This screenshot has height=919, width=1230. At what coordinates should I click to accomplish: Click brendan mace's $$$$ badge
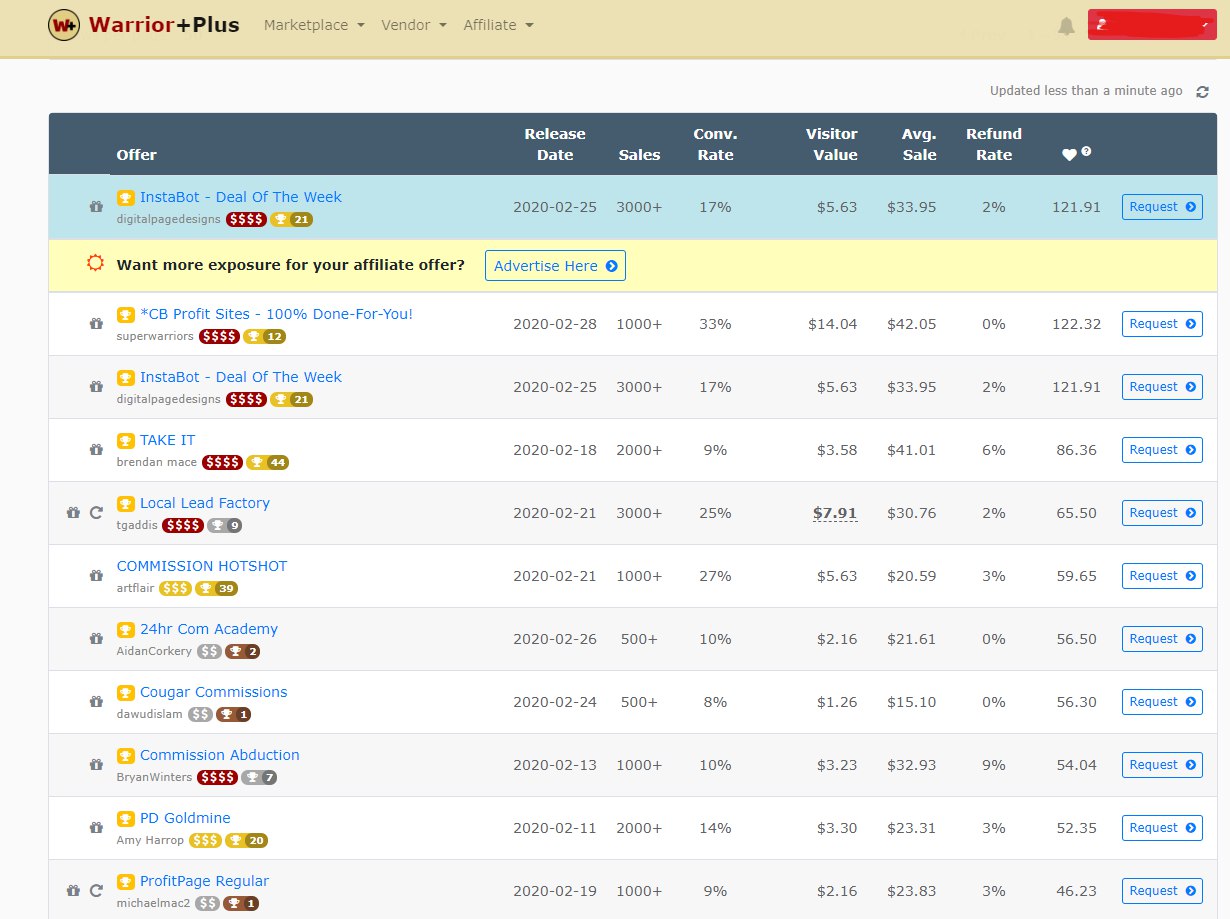pos(222,463)
